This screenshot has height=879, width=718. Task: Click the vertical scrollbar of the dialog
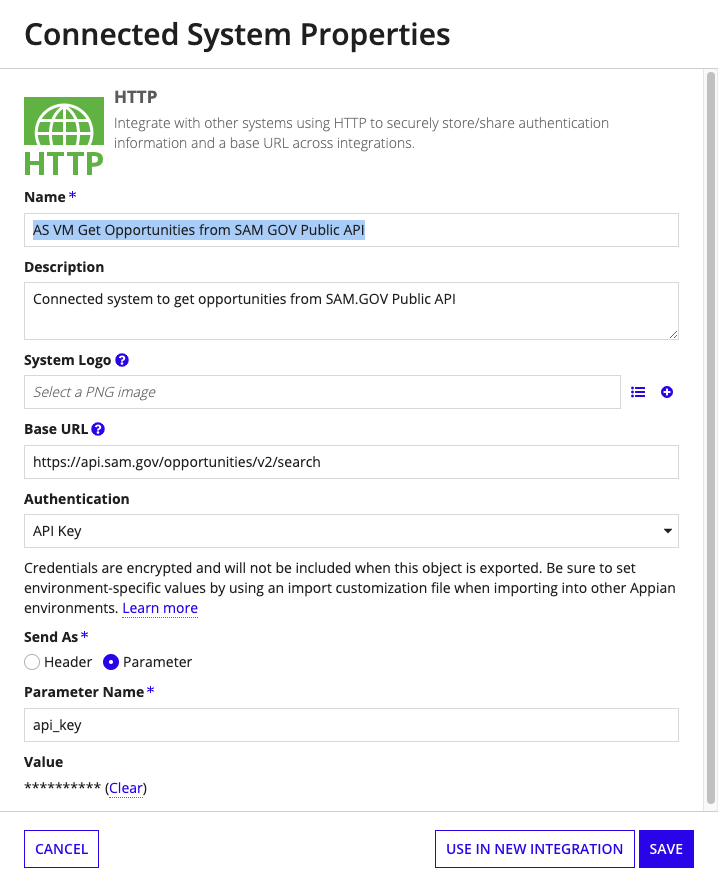tap(711, 437)
